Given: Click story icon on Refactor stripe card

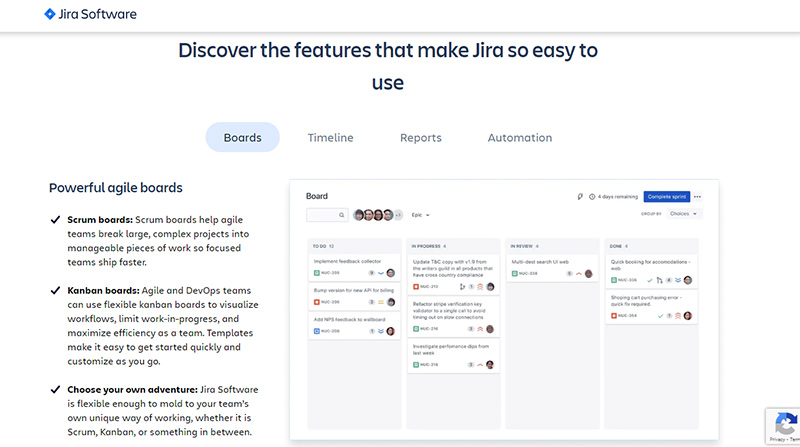Looking at the screenshot, I should point(416,329).
